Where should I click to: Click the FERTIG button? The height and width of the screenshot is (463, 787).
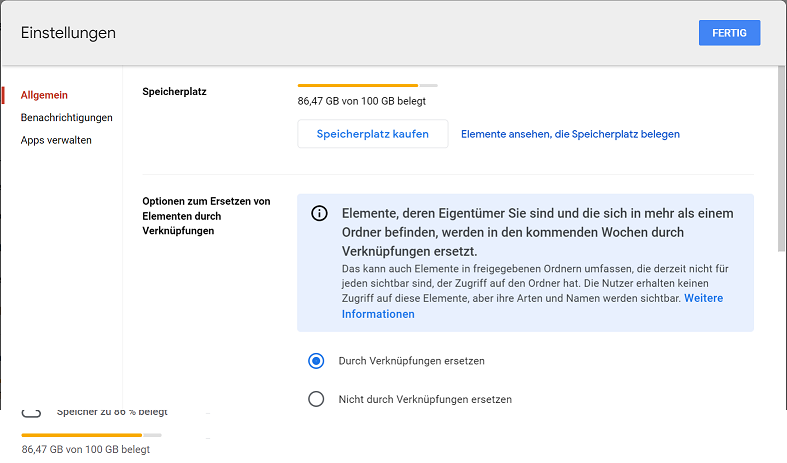(x=729, y=33)
